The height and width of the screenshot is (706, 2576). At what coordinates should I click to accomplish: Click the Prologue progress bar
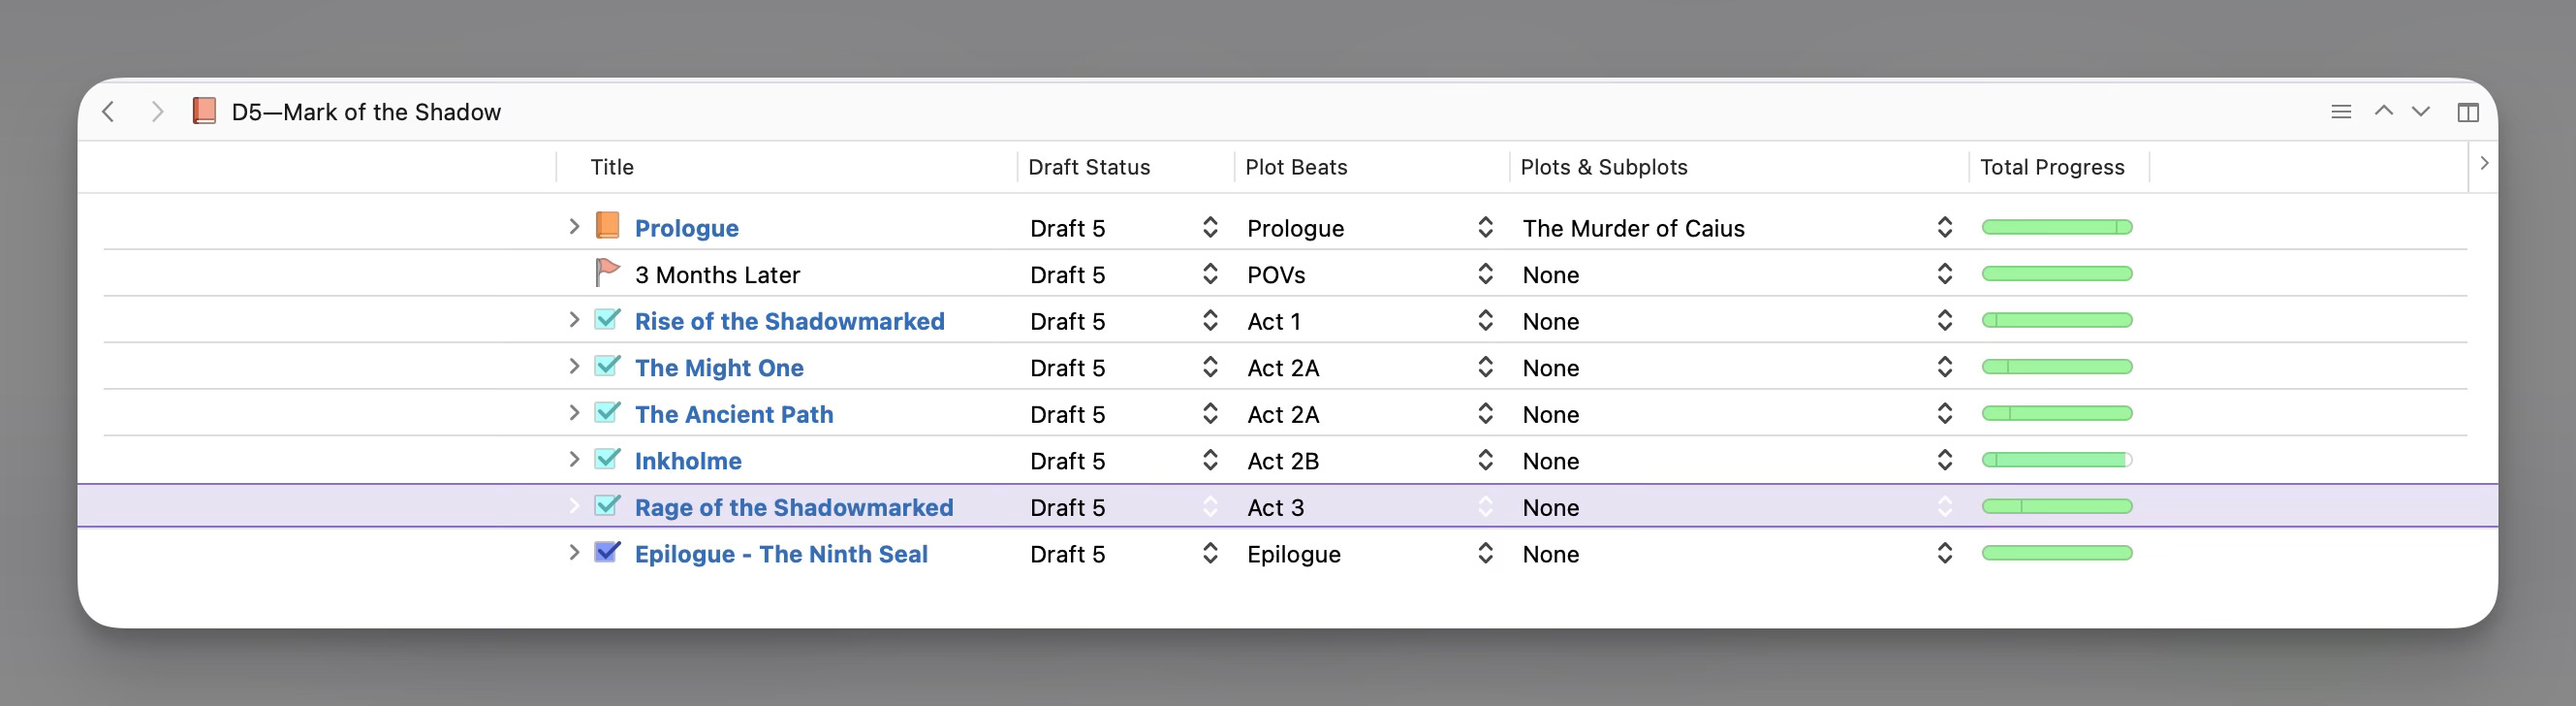(x=2057, y=227)
